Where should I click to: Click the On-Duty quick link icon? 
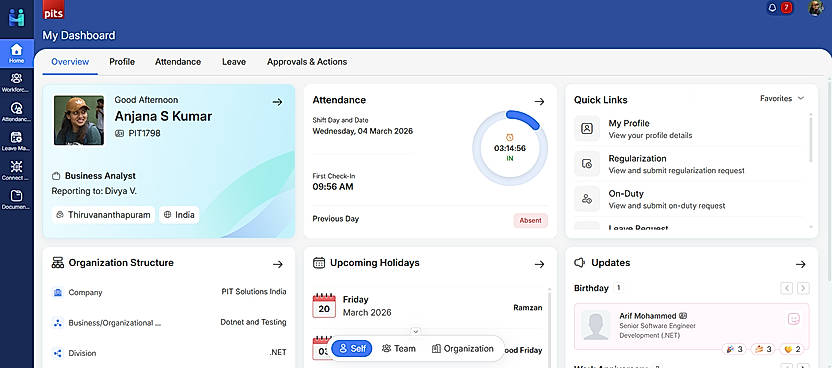[587, 199]
